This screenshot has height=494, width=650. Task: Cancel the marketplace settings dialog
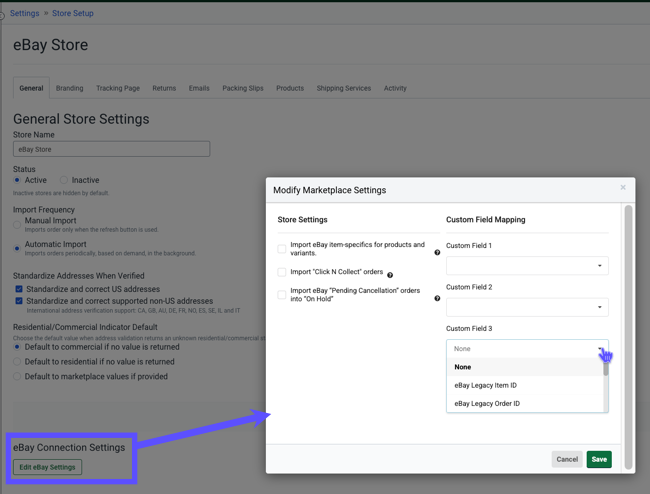567,459
